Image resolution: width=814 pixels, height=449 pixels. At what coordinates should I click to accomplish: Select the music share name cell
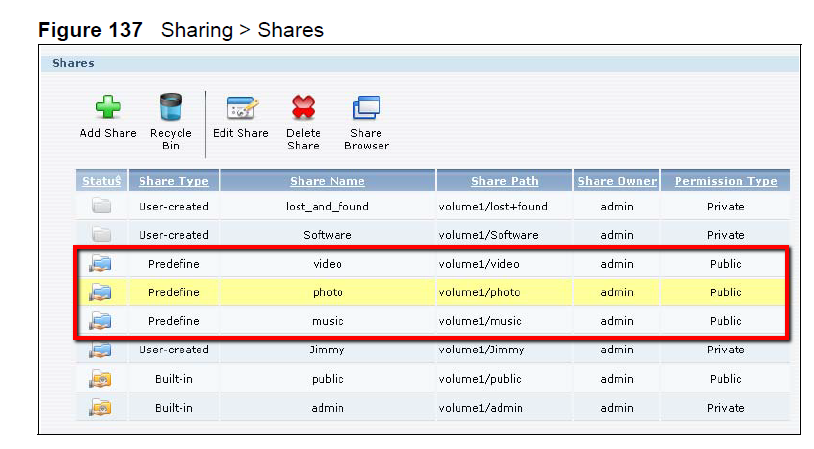(327, 321)
